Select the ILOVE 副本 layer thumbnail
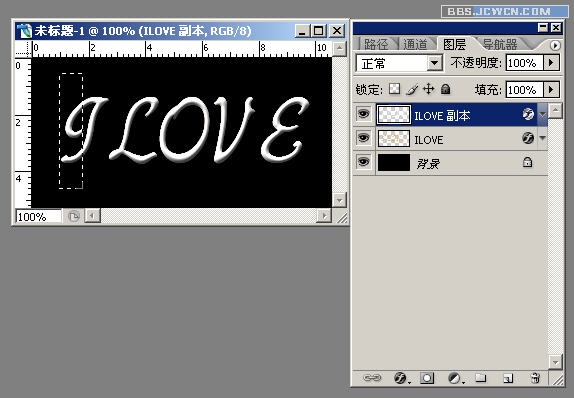This screenshot has width=574, height=398. (394, 115)
